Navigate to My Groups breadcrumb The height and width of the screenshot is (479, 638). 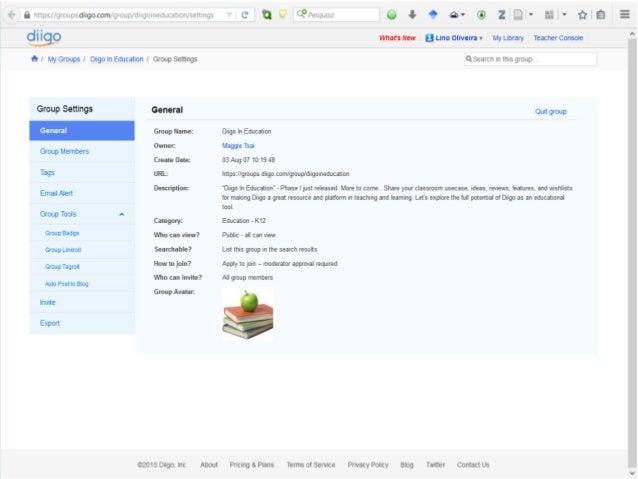coord(64,59)
